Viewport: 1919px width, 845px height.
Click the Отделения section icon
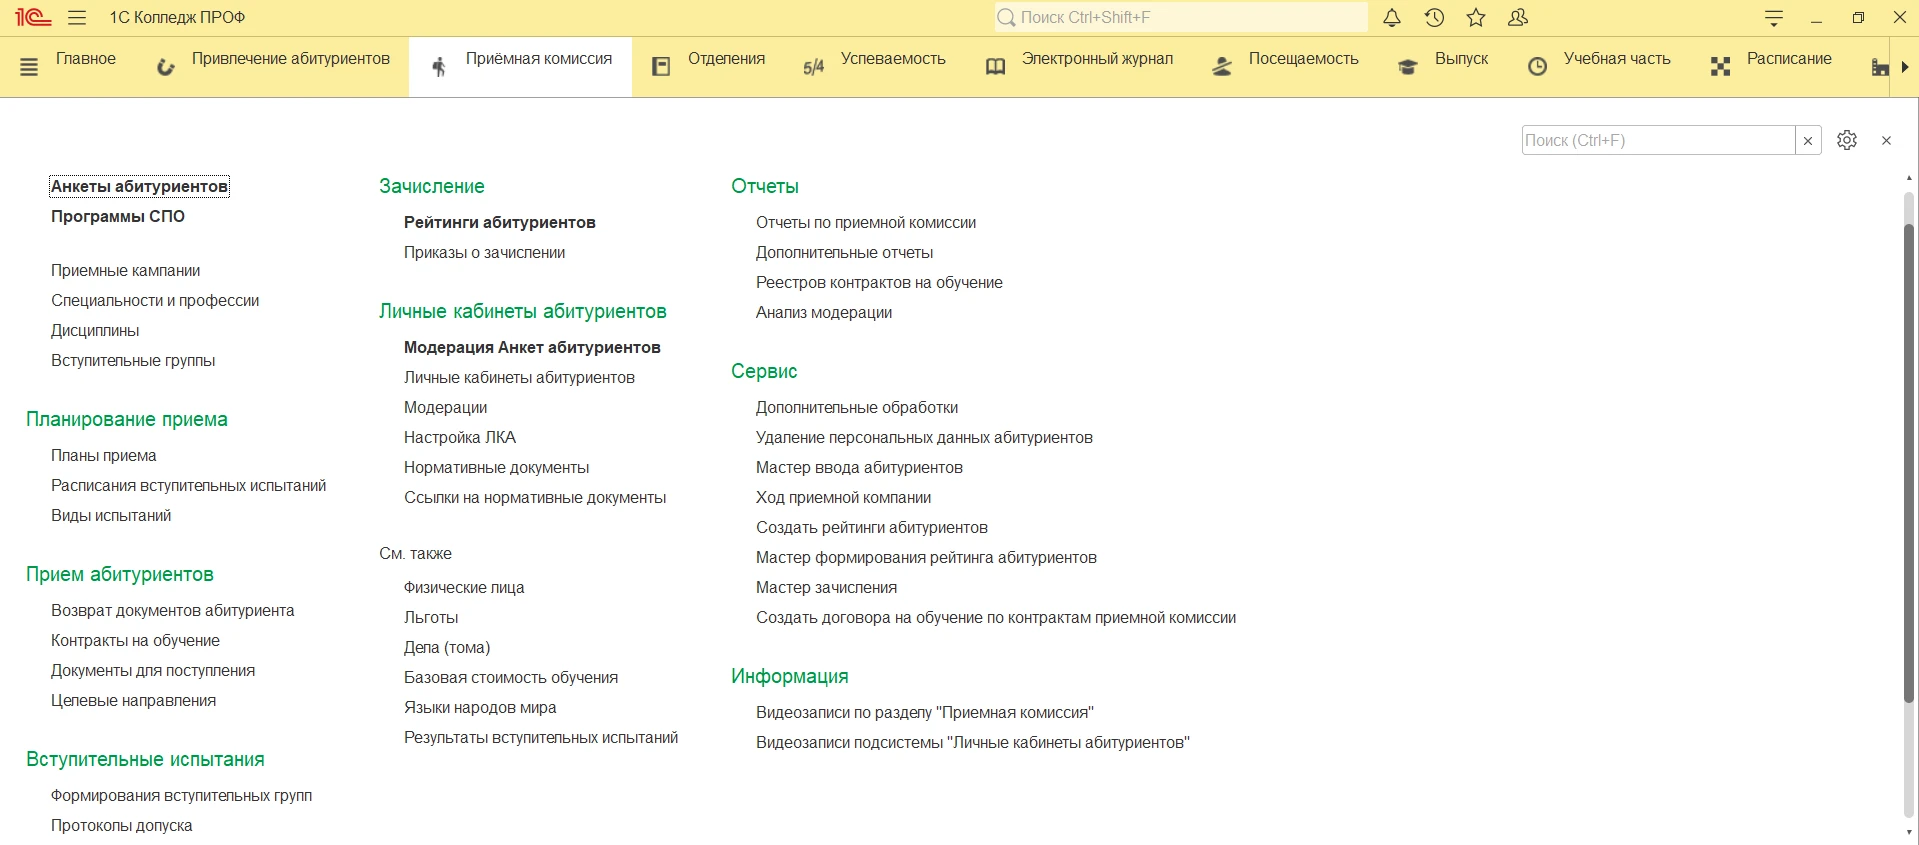661,67
